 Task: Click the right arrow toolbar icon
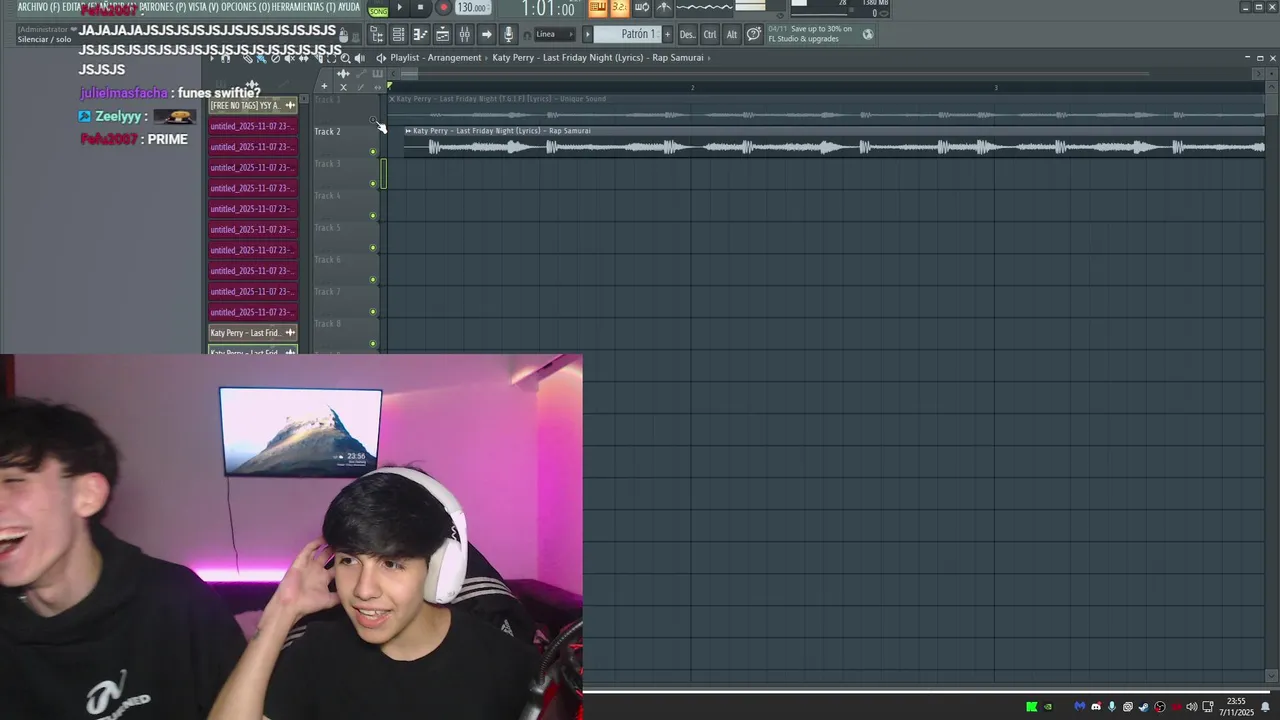point(487,35)
